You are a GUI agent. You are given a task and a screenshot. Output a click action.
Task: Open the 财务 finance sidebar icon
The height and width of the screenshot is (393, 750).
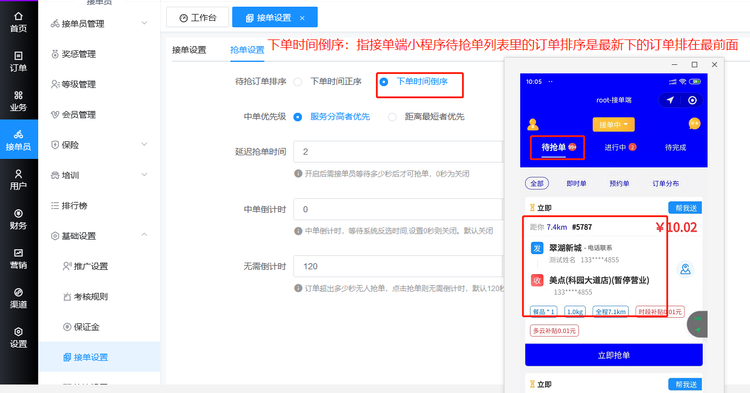click(18, 219)
